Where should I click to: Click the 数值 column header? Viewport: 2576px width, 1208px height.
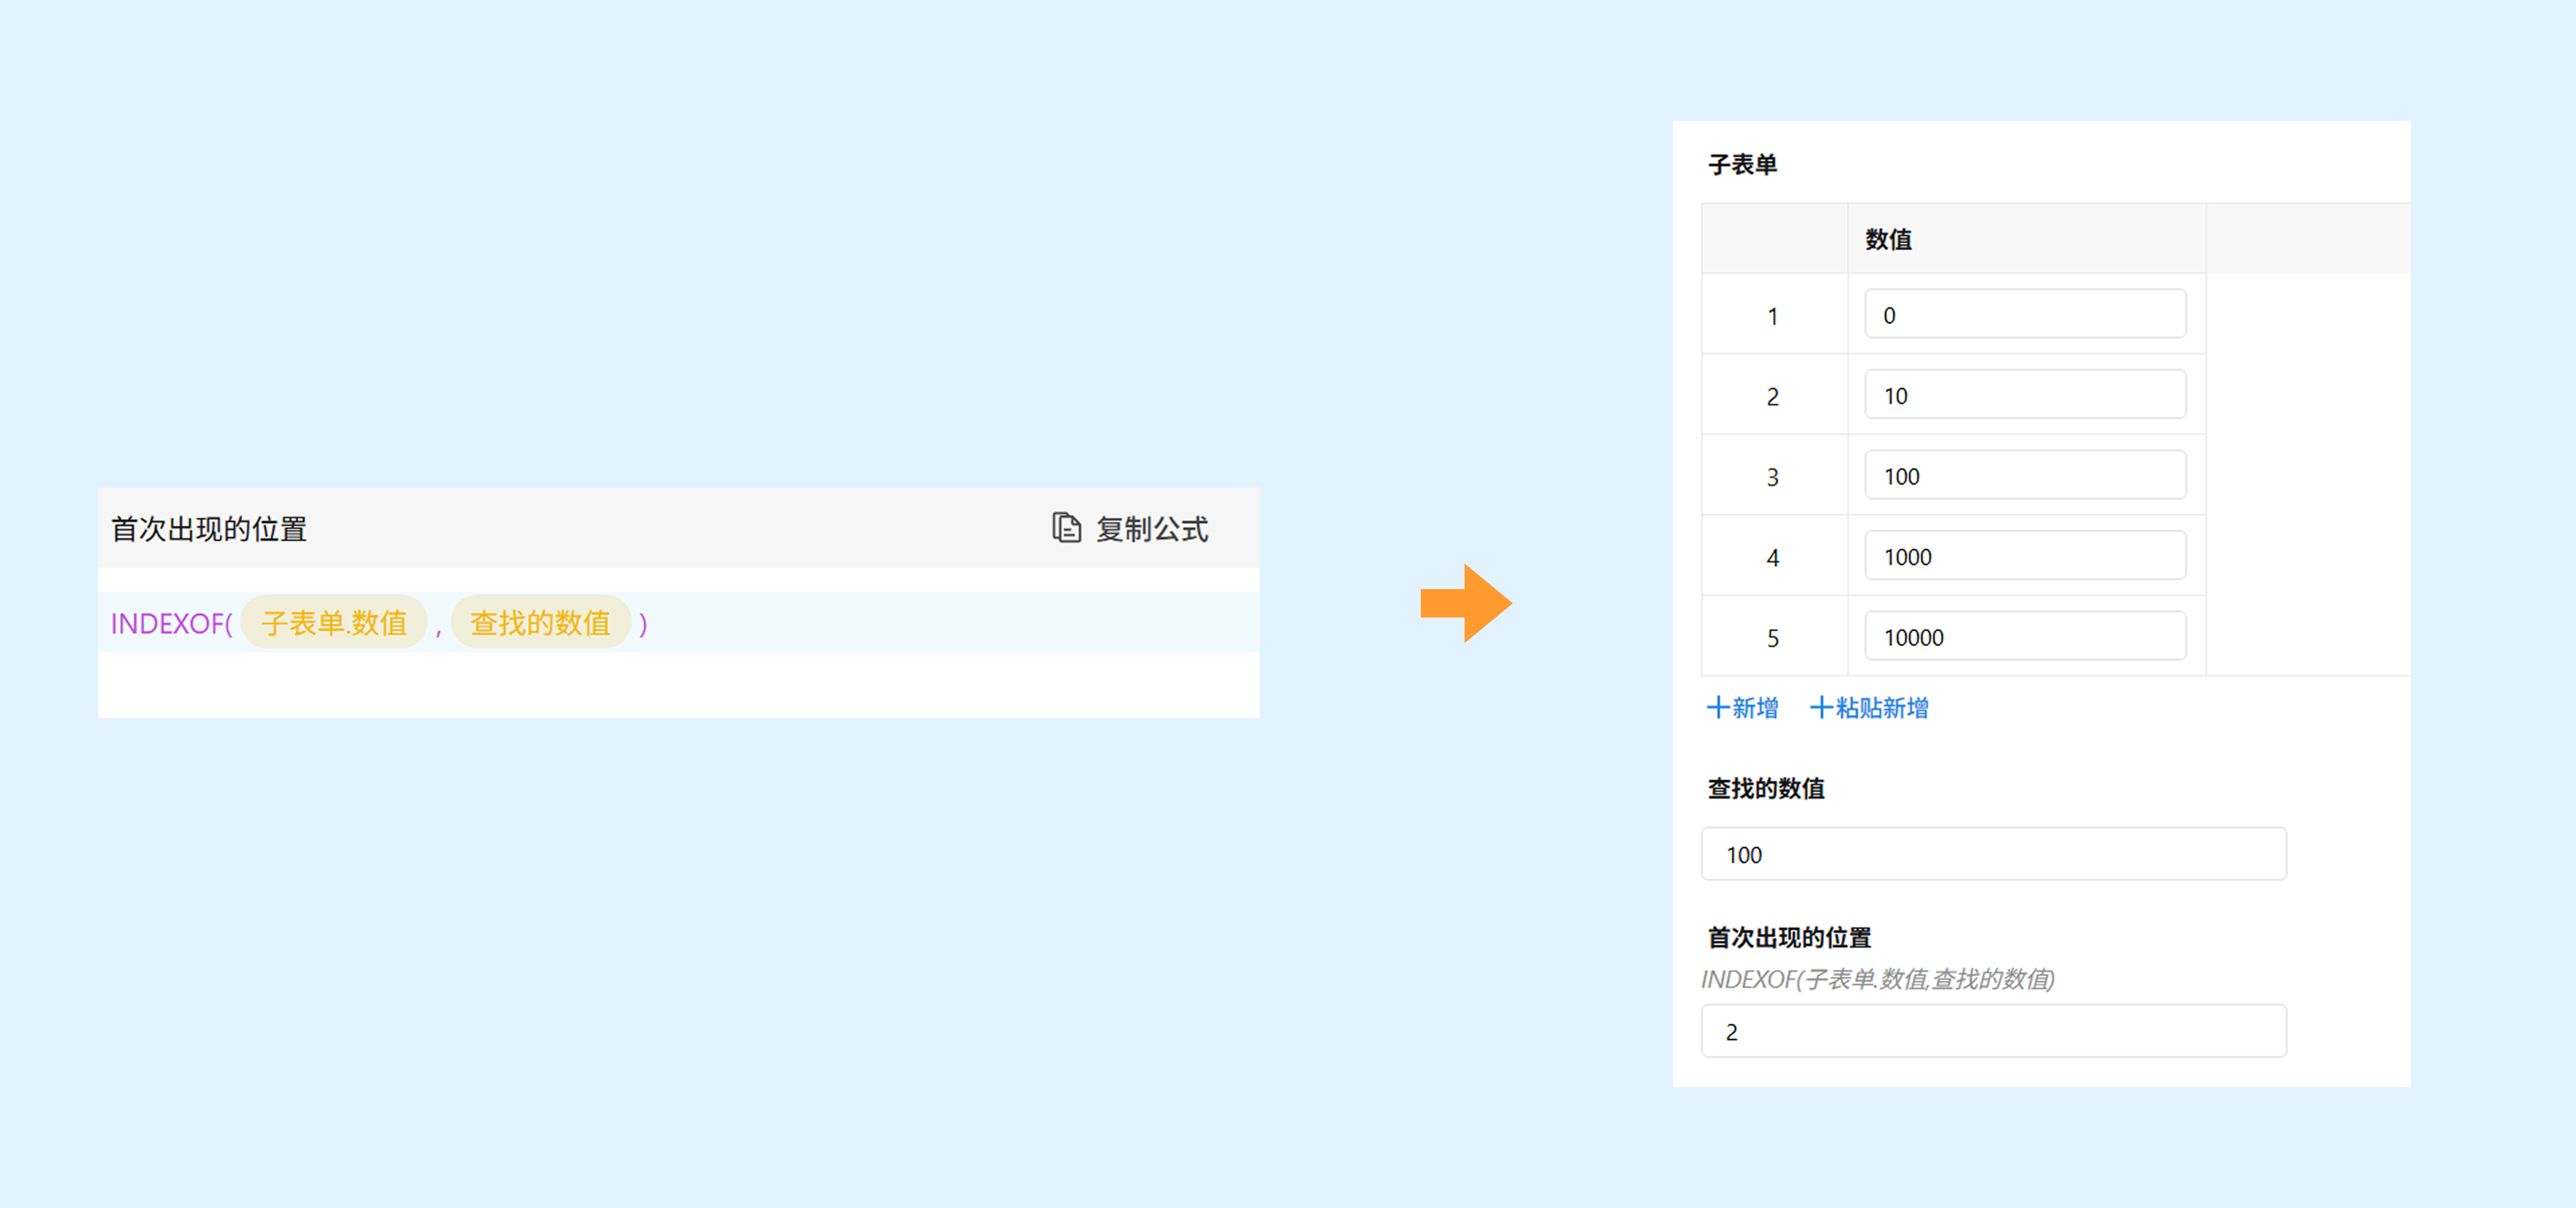[x=1888, y=239]
